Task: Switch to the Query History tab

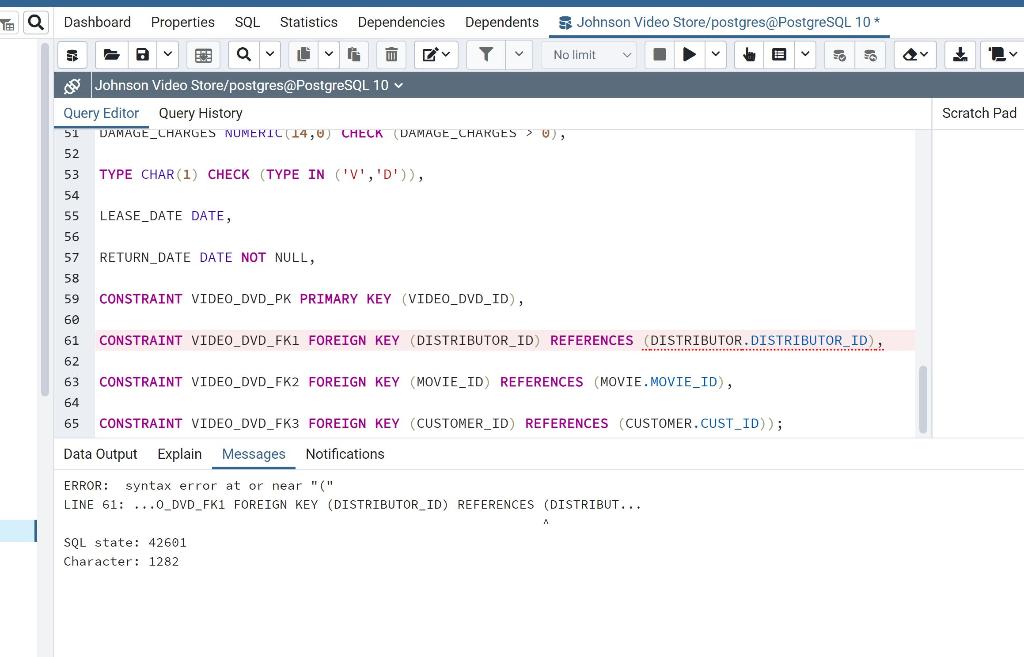Action: coord(200,113)
